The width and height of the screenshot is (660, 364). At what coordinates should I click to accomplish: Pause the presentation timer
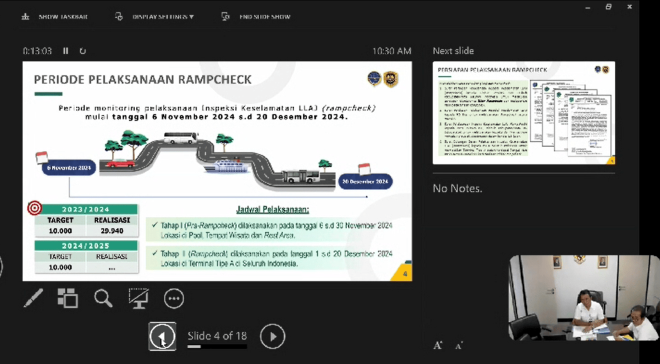pyautogui.click(x=66, y=51)
